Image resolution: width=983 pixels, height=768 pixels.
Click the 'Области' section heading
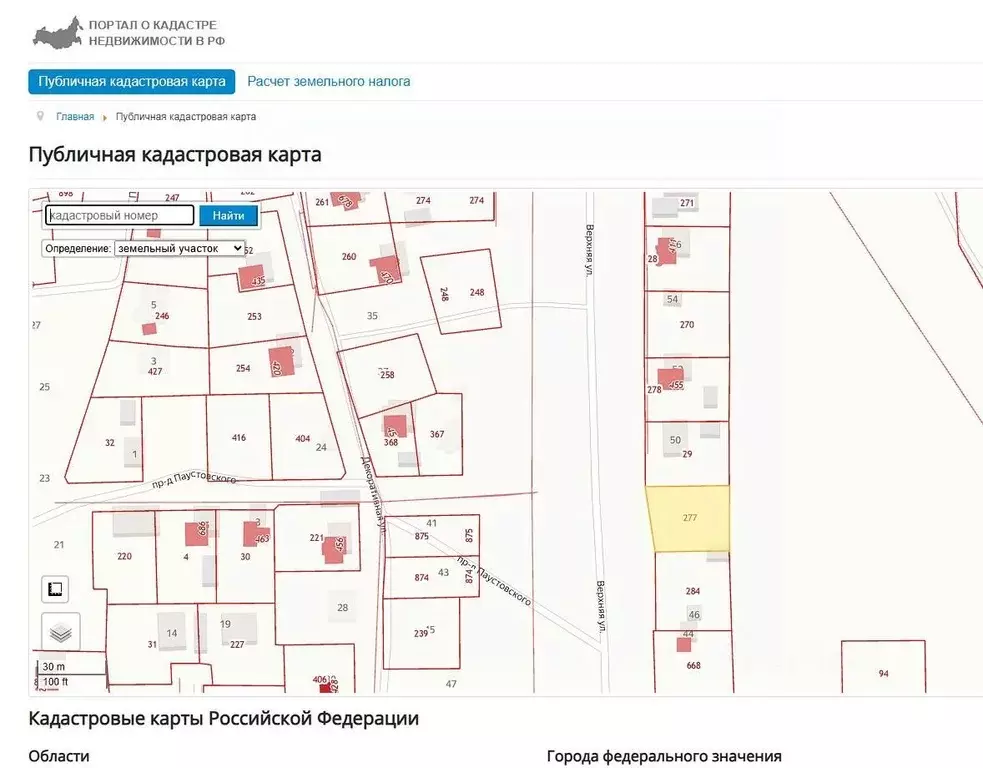pos(59,756)
